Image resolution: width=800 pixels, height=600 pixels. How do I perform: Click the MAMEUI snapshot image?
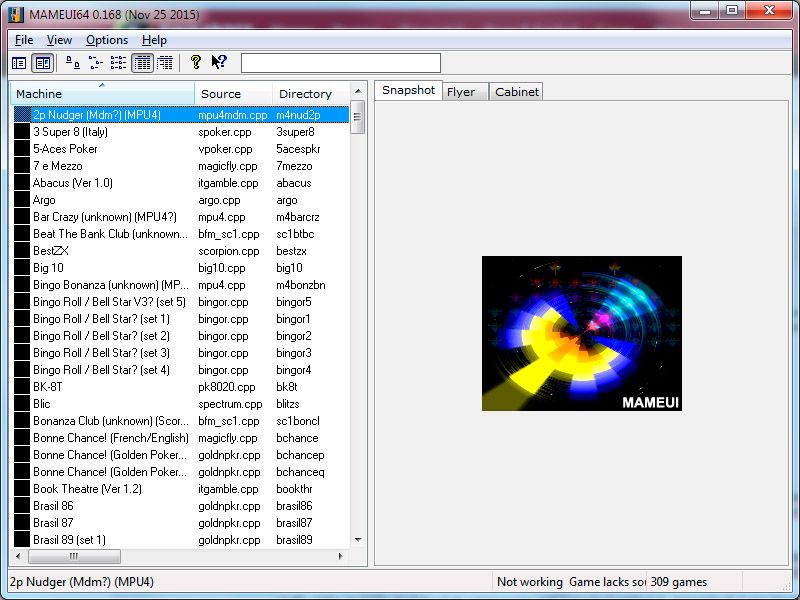point(581,333)
